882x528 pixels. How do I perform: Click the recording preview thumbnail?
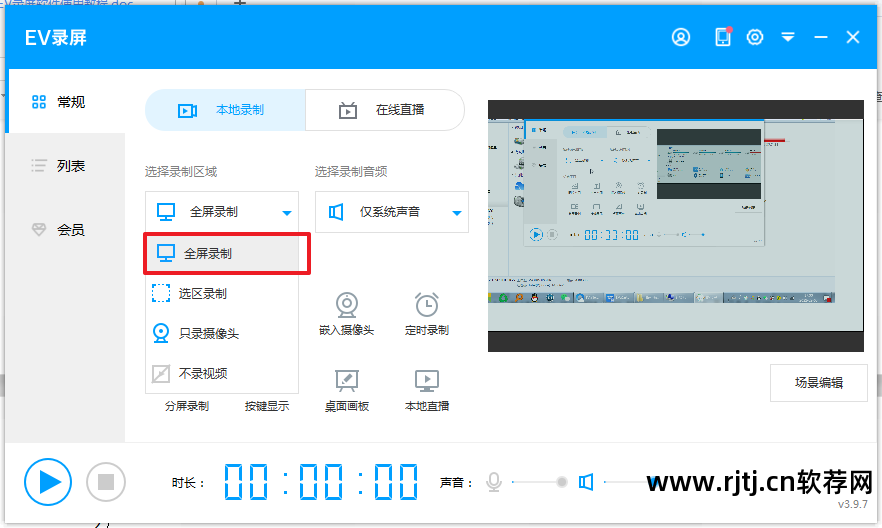tap(676, 226)
